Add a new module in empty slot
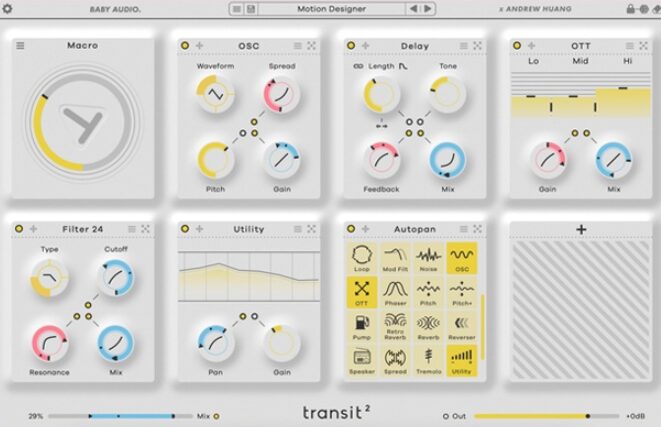The width and height of the screenshot is (661, 427). [581, 229]
